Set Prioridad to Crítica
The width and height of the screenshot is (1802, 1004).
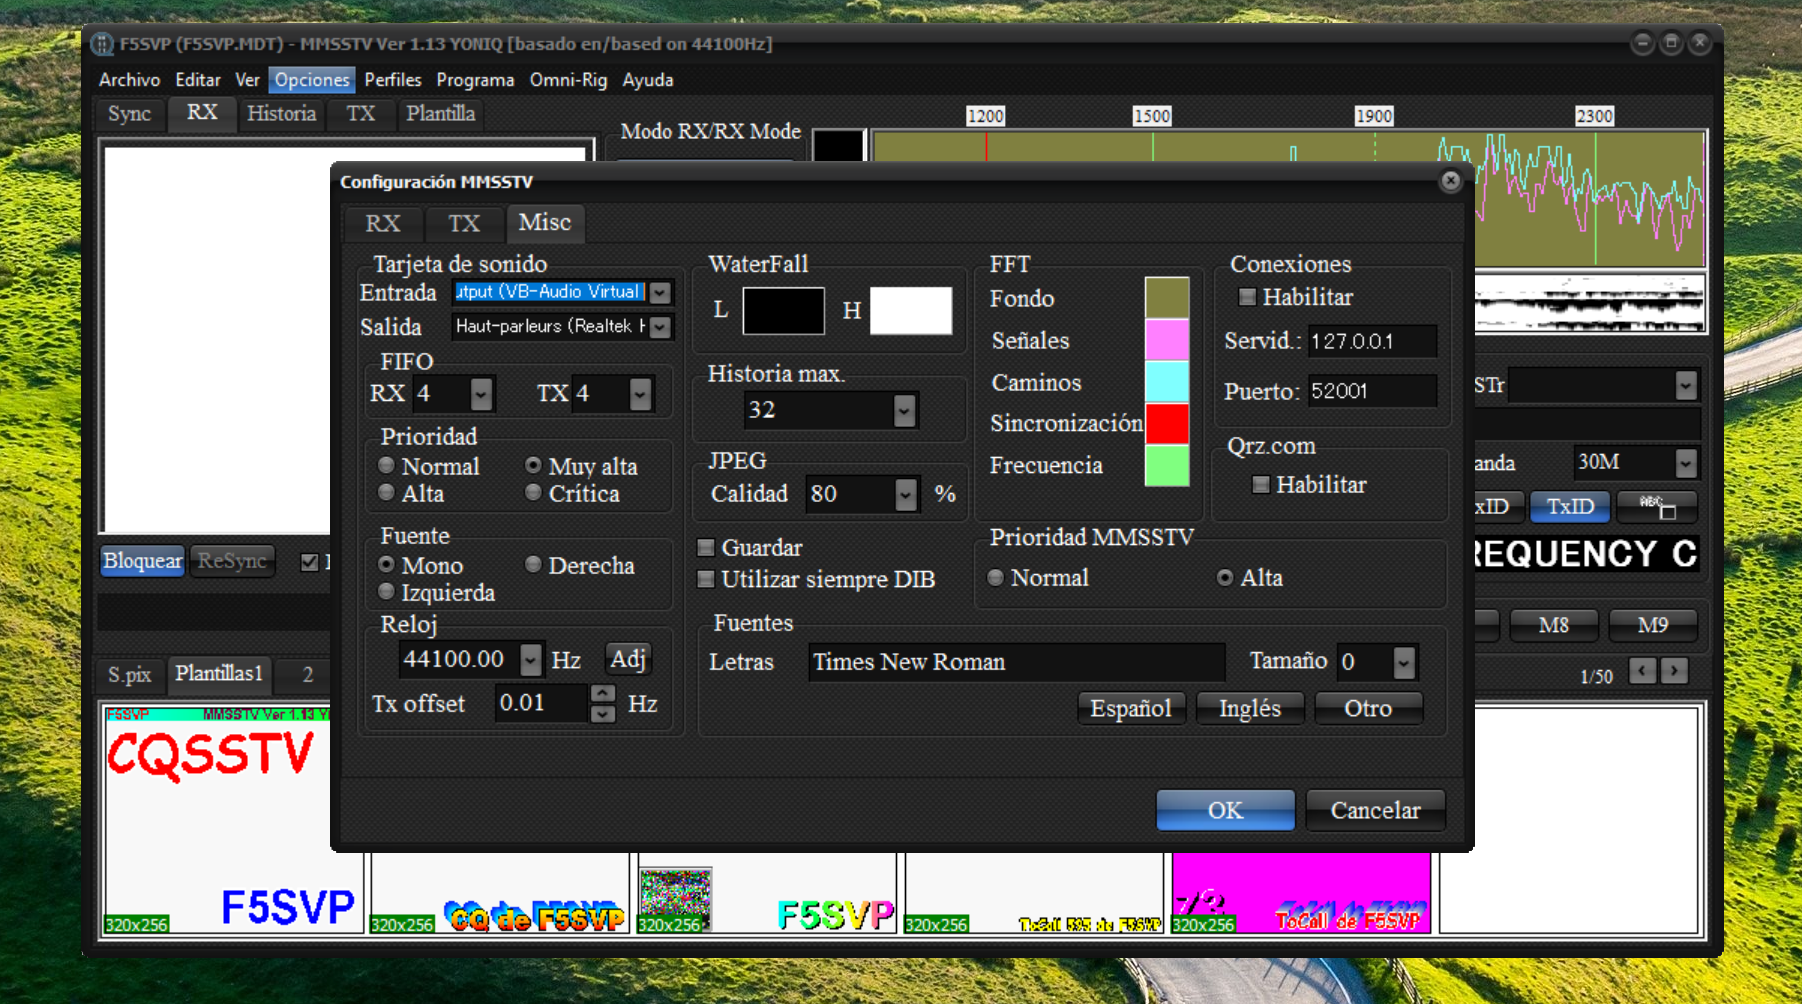point(534,493)
